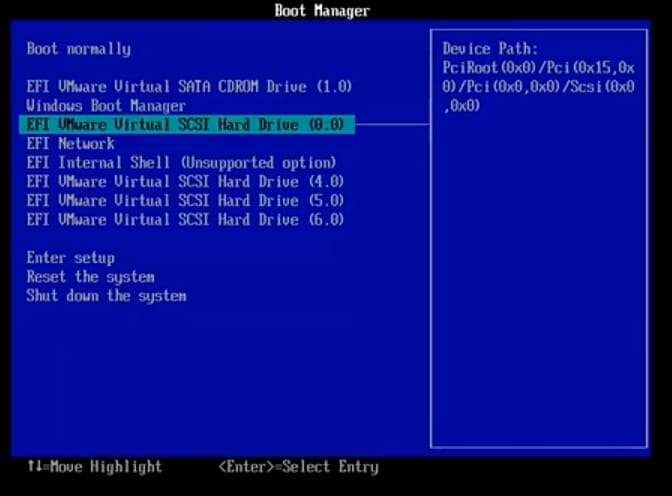Choose EFI VMware Virtual SCSI Hard Drive (6.0)
This screenshot has height=496, width=672.
pyautogui.click(x=185, y=219)
